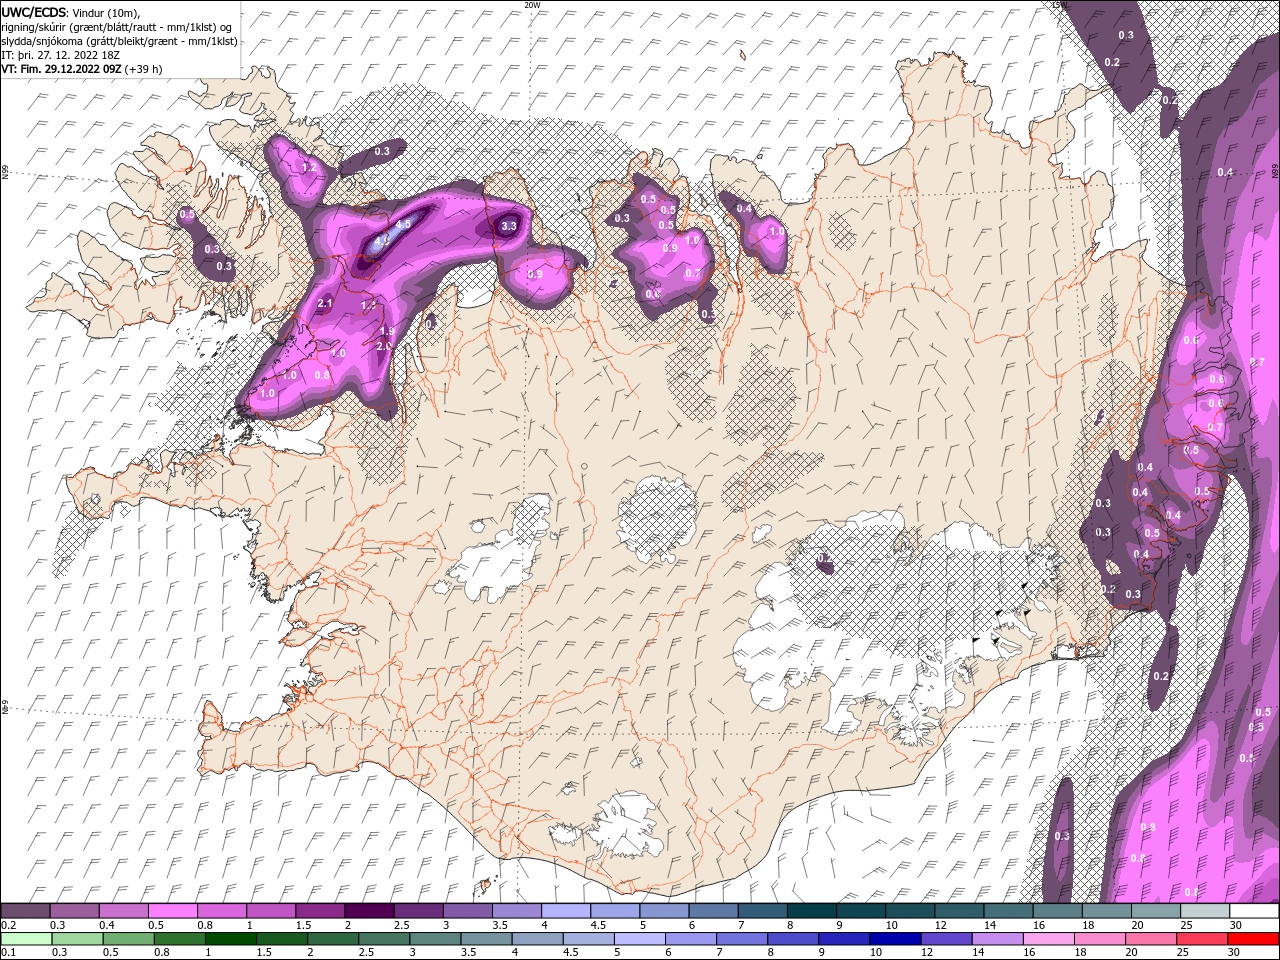Click the '1.9' precipitation value on the map
The height and width of the screenshot is (960, 1280).
(388, 331)
